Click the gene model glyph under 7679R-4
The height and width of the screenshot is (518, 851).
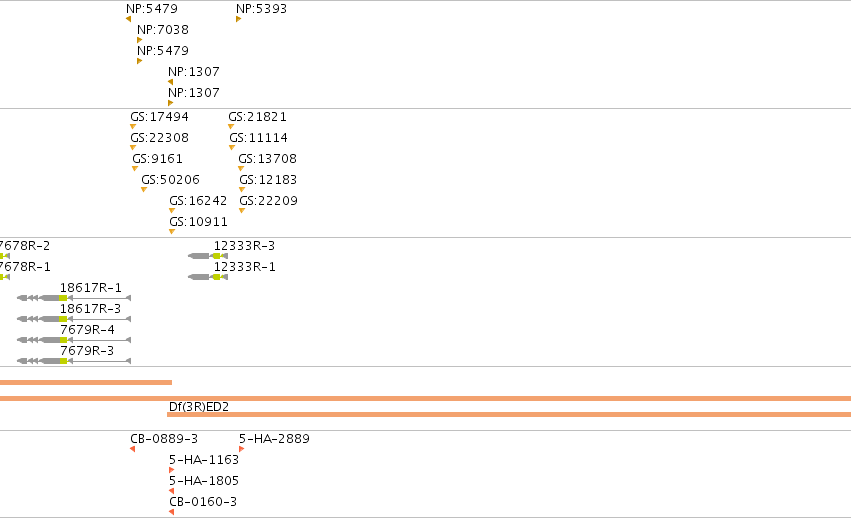coord(74,340)
